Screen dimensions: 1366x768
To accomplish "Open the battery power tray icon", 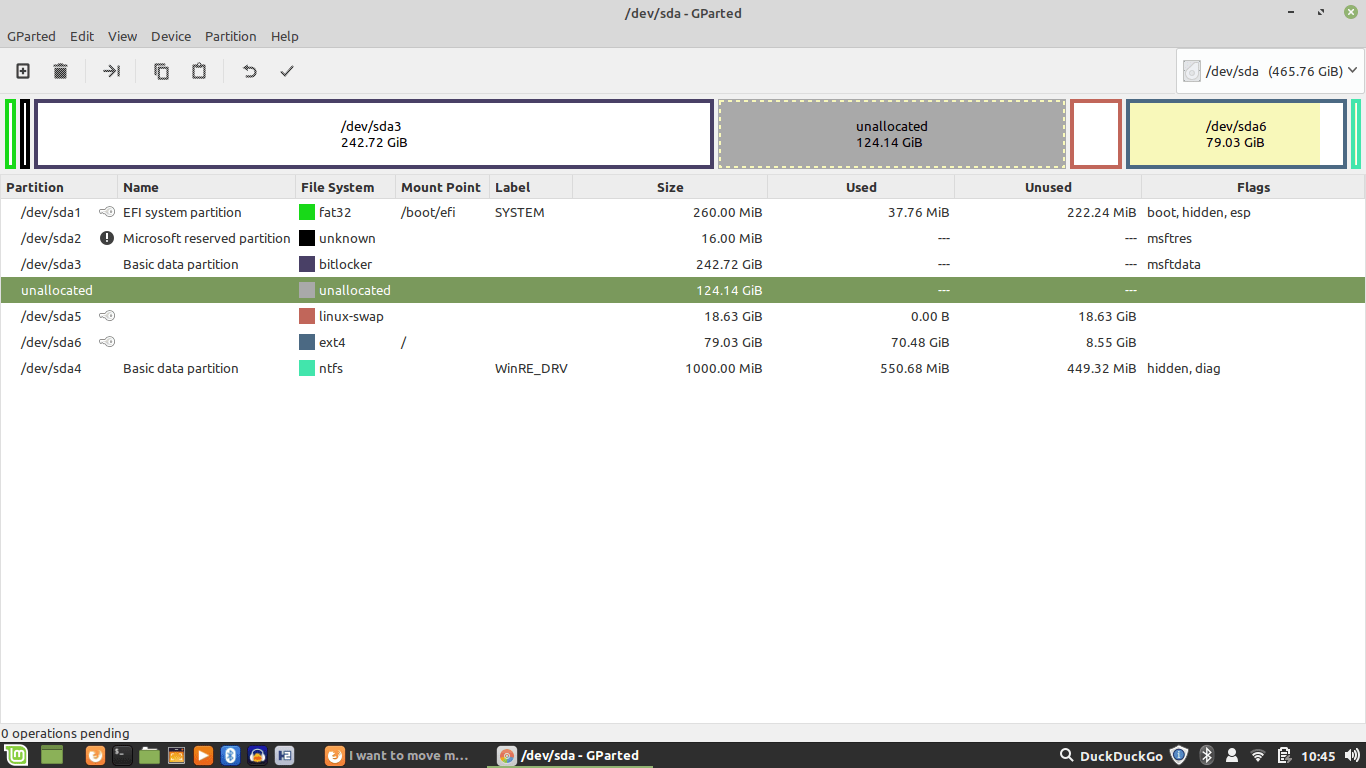I will pyautogui.click(x=1284, y=755).
